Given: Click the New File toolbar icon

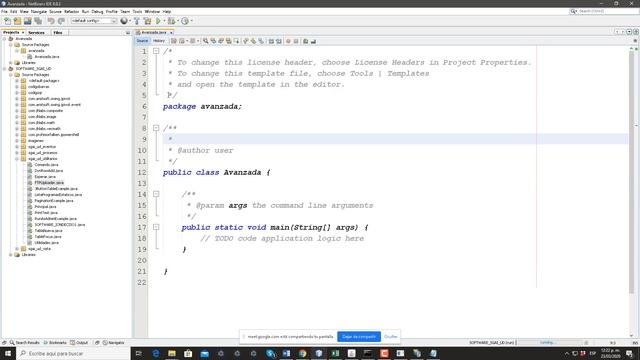Looking at the screenshot, I should pos(7,21).
